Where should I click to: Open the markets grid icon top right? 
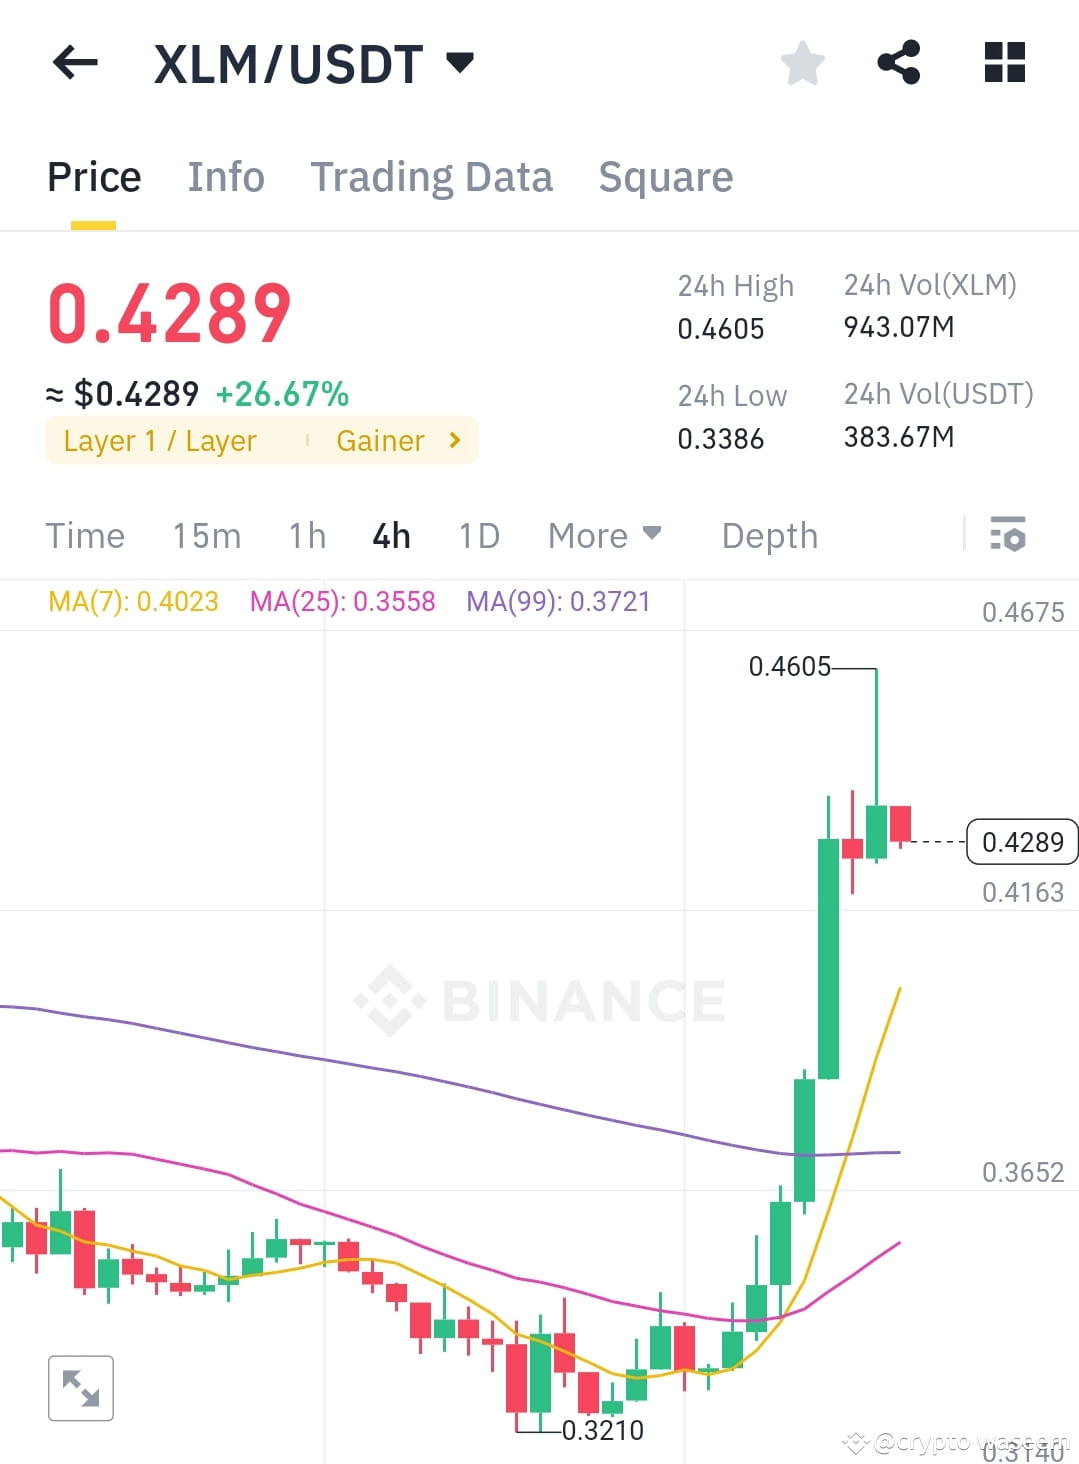1003,62
